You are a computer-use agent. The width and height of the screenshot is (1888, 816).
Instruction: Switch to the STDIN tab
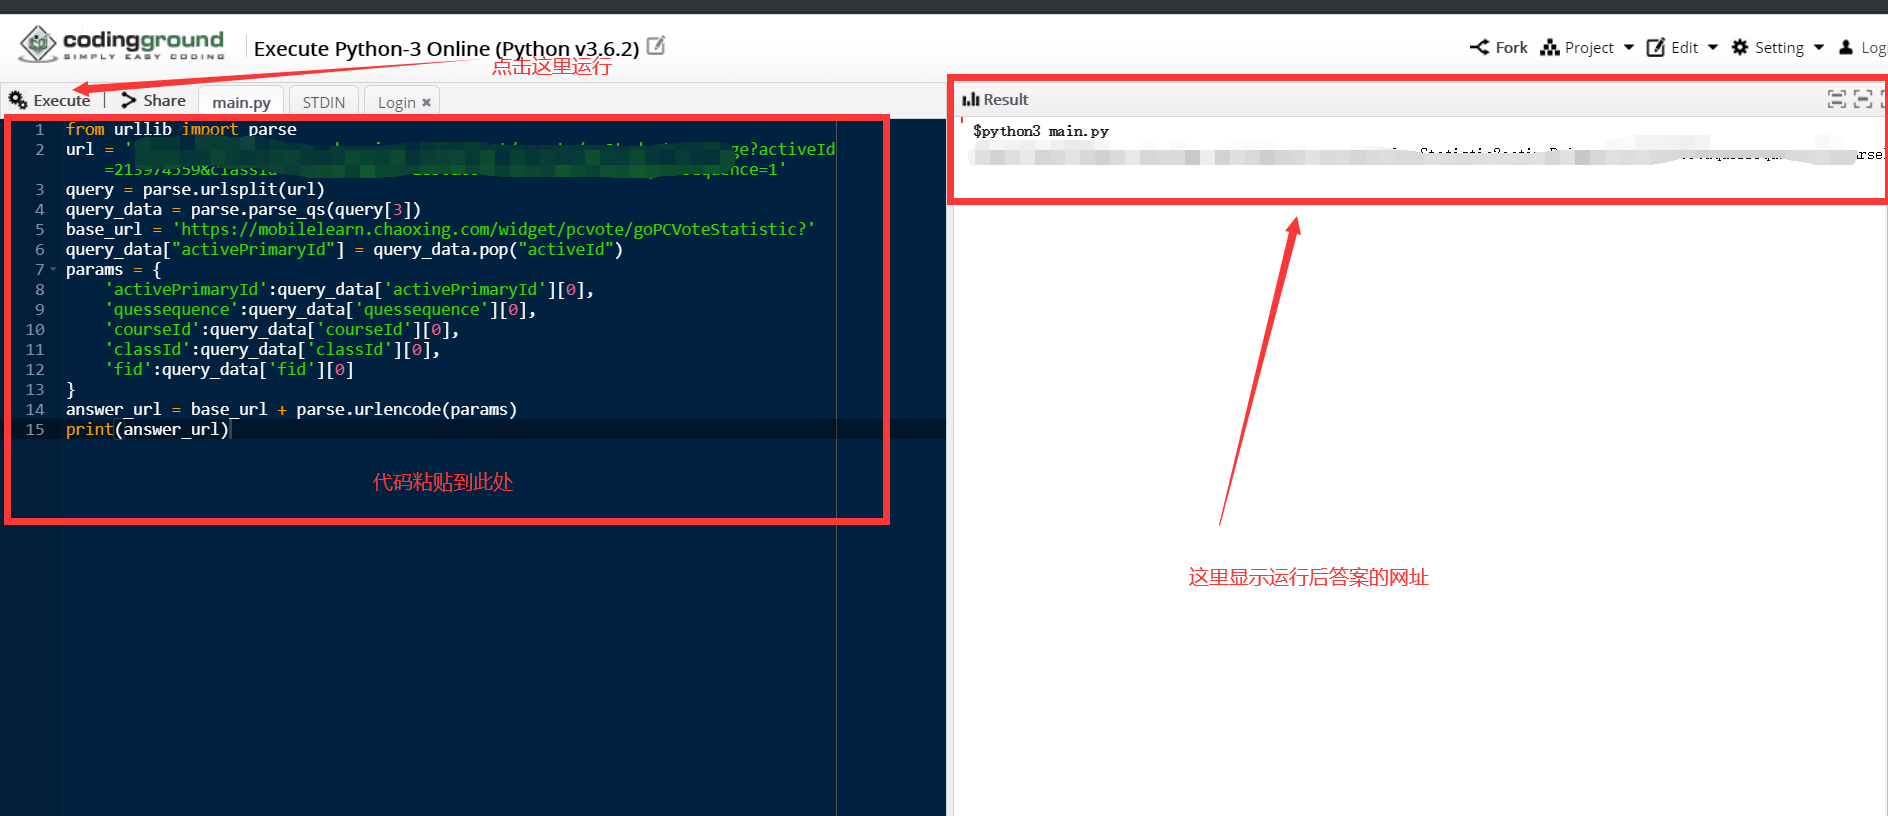(324, 102)
